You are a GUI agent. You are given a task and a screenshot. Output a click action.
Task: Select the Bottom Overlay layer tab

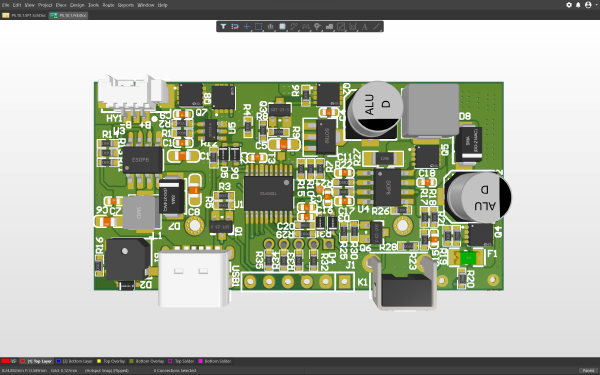tap(147, 361)
